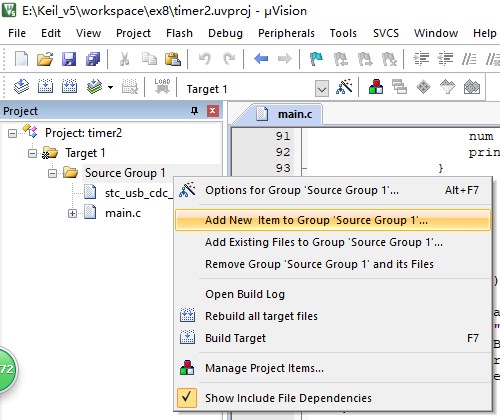Copy selection with the copy icon
Screen dimensions: 500x420
(149, 59)
